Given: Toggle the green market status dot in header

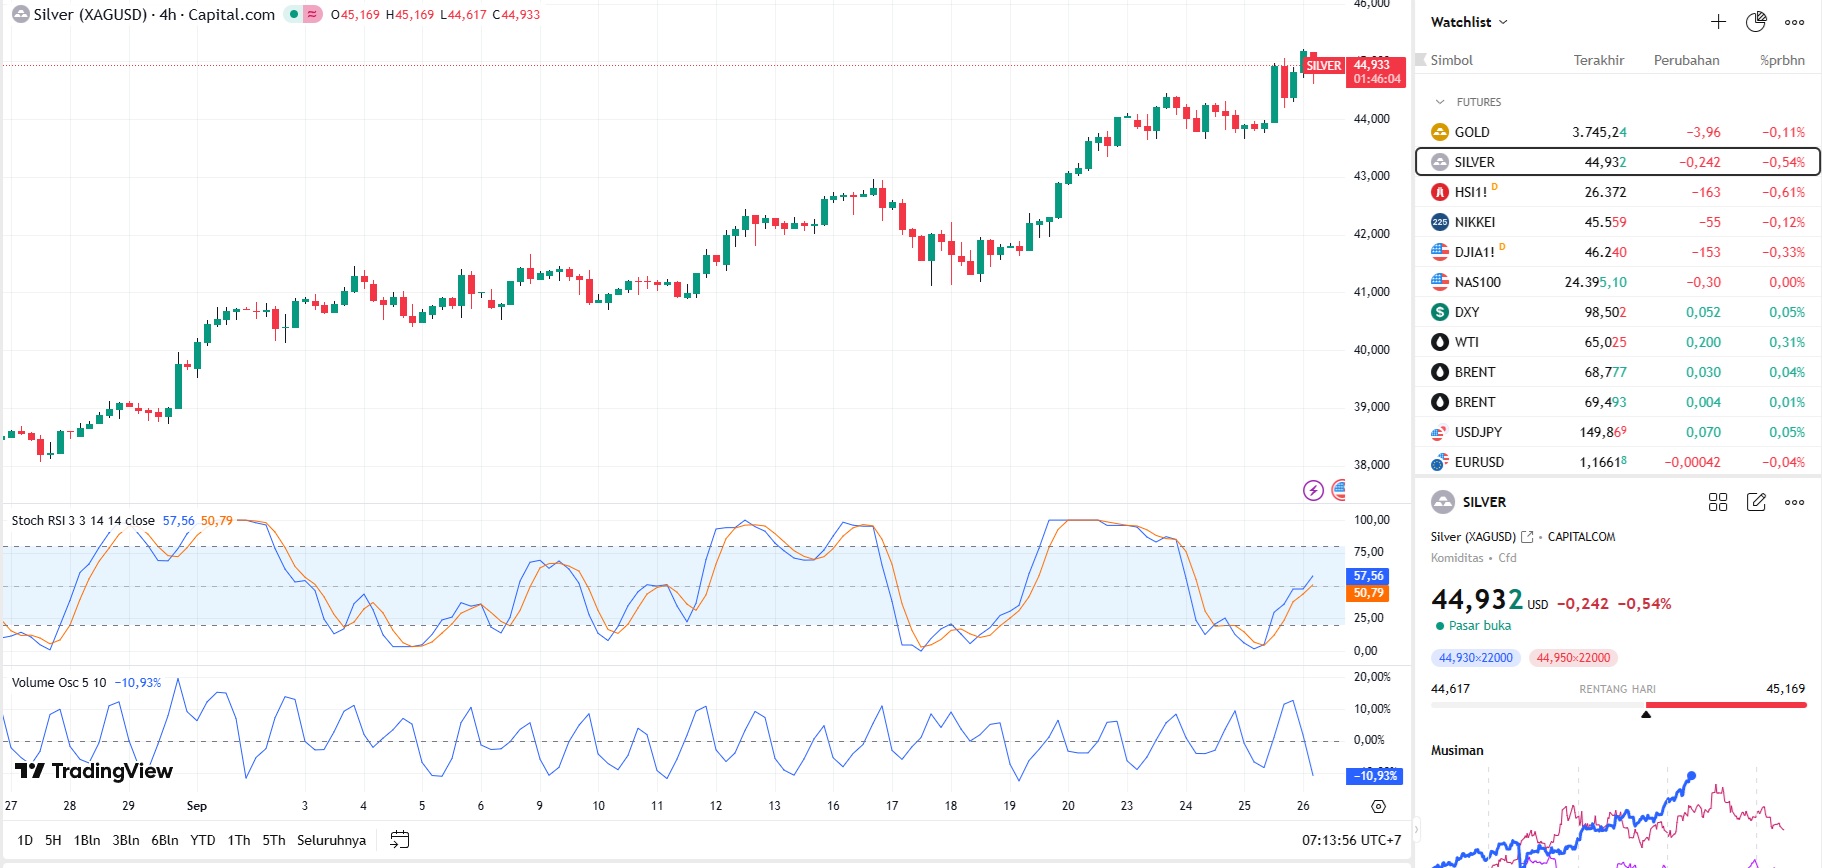Looking at the screenshot, I should pos(294,15).
